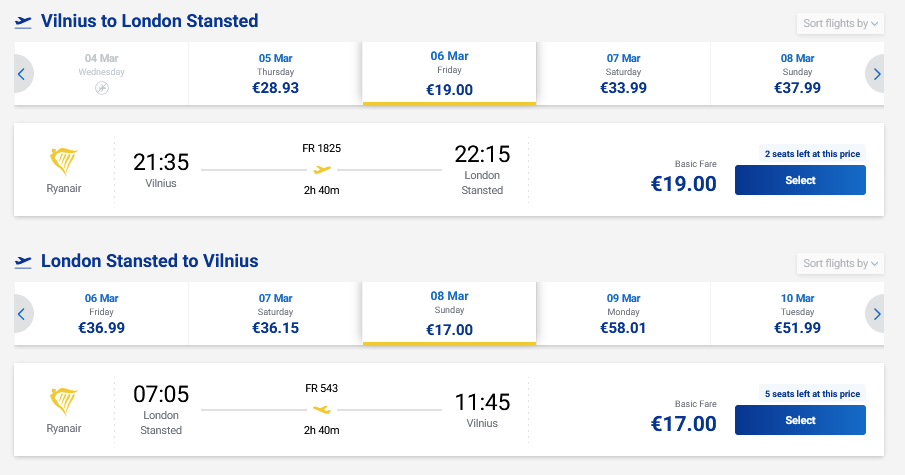Click the no-flights icon under 04 Mar Wednesday
Image resolution: width=905 pixels, height=475 pixels.
point(102,89)
